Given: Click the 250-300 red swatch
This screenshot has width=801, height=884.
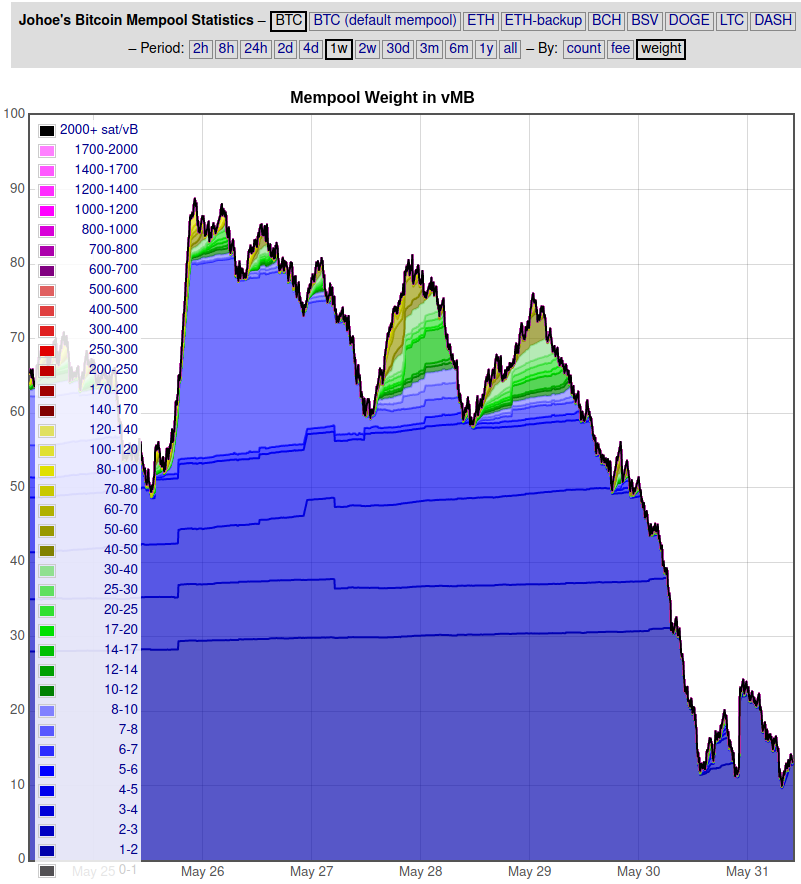Looking at the screenshot, I should (x=47, y=351).
